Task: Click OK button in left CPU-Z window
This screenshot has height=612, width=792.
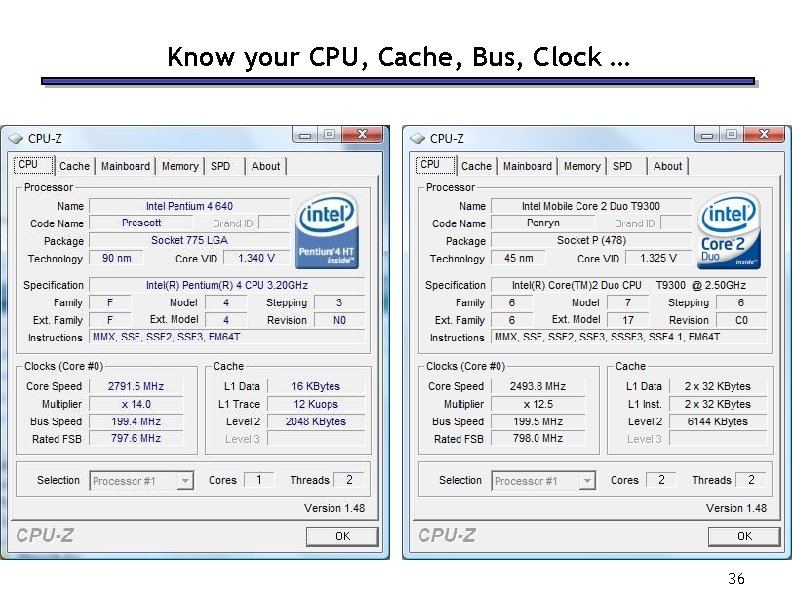Action: [342, 536]
